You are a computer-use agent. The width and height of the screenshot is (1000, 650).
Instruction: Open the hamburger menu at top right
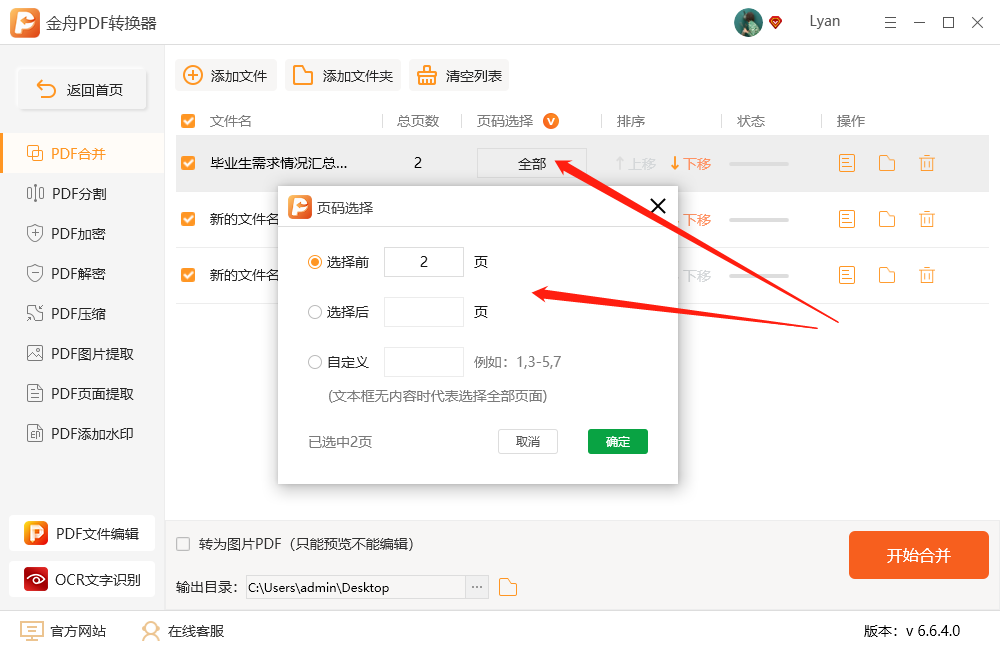click(x=890, y=21)
